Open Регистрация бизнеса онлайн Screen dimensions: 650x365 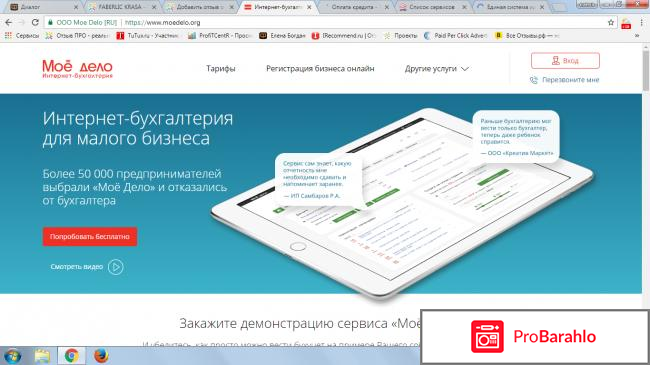pos(320,68)
